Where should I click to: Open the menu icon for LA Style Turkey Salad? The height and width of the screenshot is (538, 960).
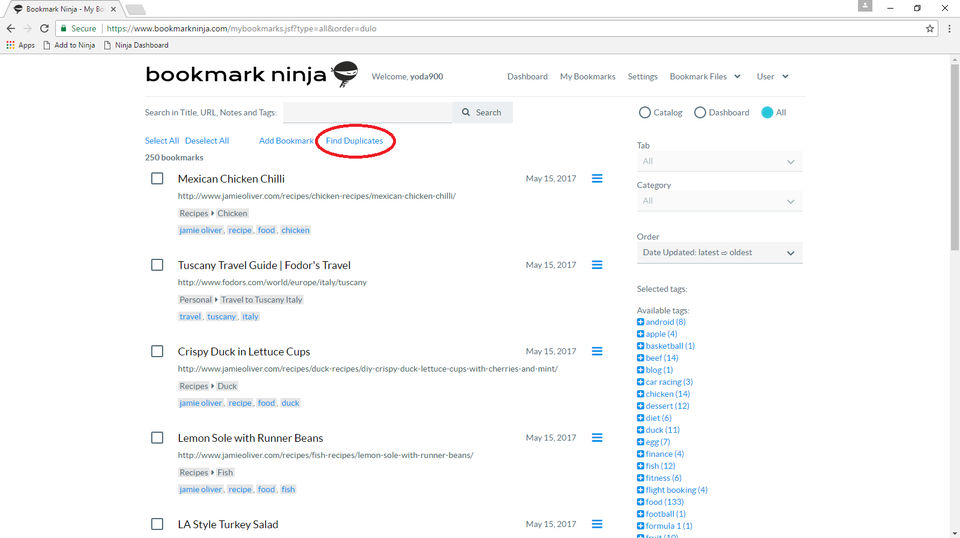(x=597, y=524)
